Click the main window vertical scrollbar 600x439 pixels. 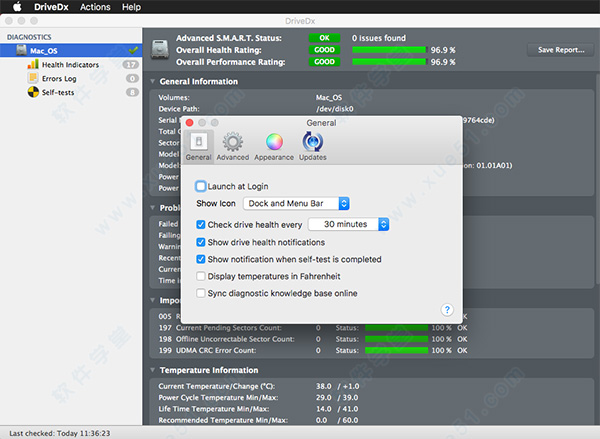click(598, 178)
